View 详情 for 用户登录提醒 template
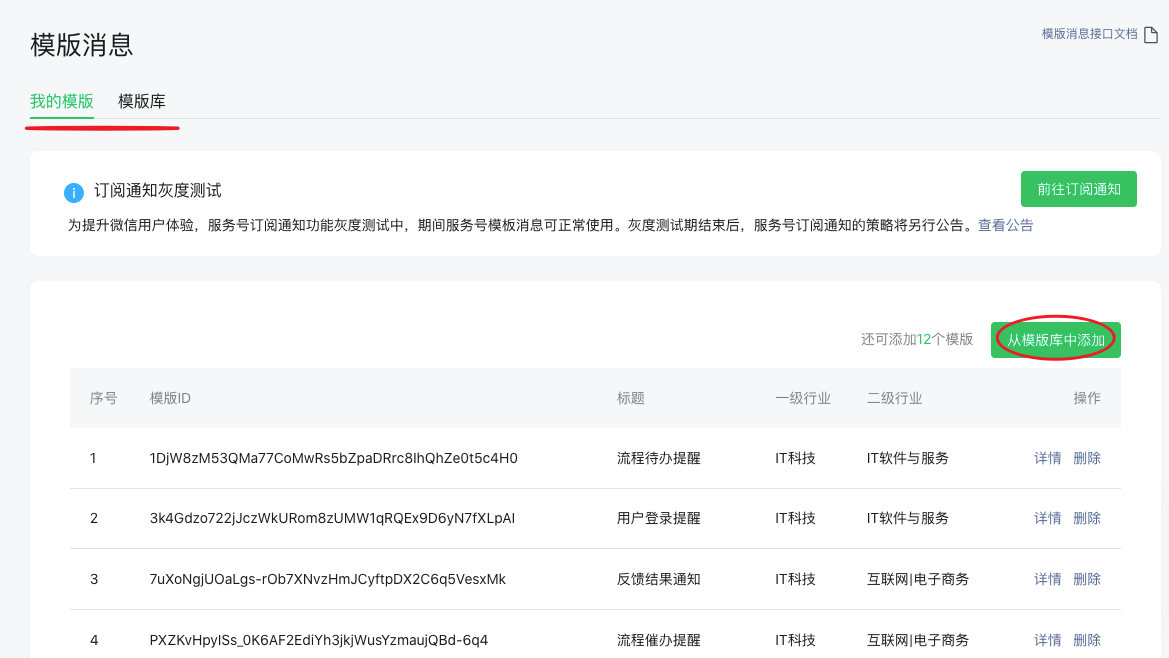The image size is (1169, 658). click(x=1047, y=519)
